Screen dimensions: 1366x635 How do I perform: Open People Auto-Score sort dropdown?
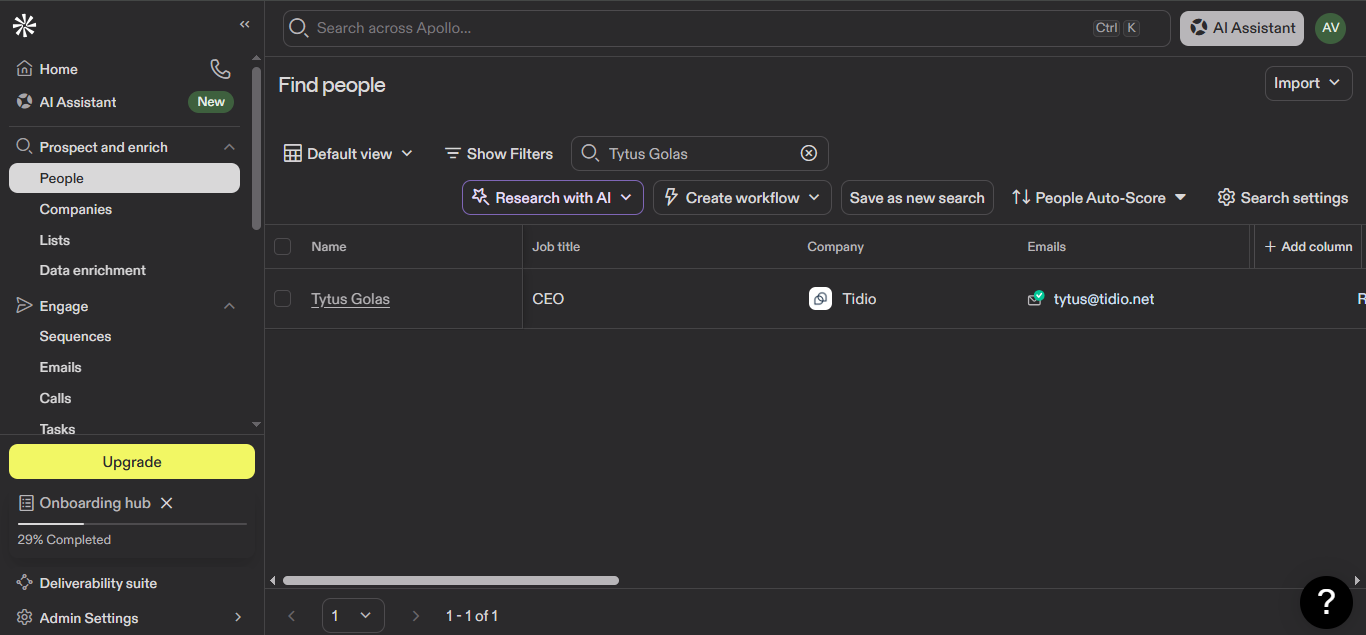1098,197
